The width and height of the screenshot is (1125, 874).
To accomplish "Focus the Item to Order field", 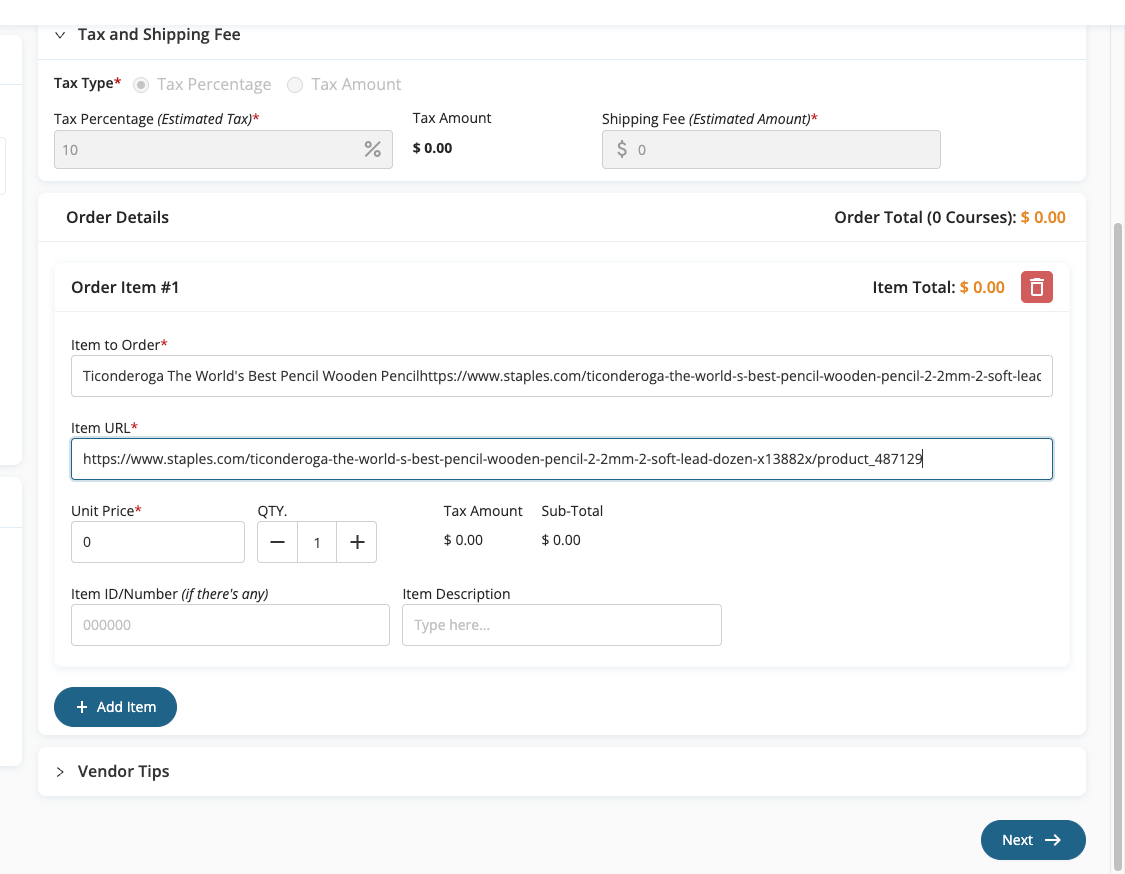I will (562, 376).
